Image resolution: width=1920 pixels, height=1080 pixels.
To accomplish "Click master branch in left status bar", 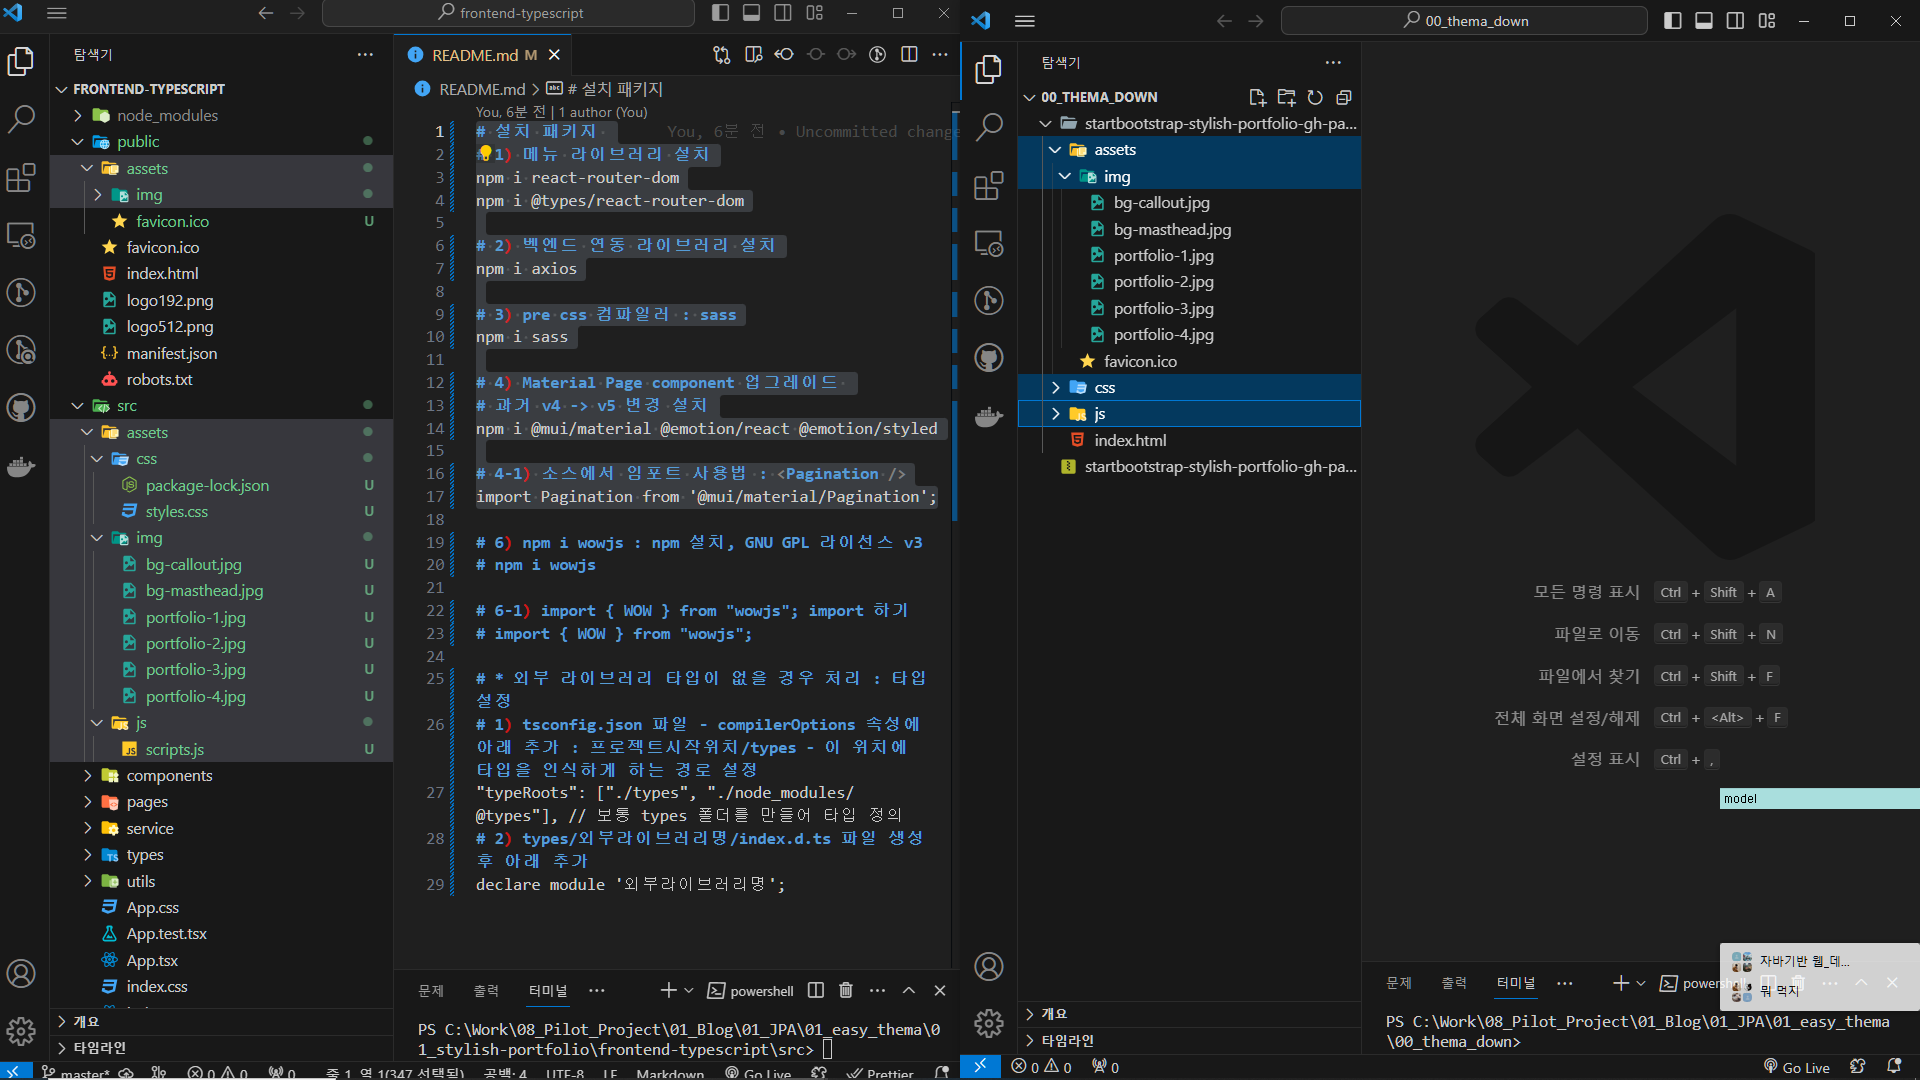I will pyautogui.click(x=76, y=1073).
